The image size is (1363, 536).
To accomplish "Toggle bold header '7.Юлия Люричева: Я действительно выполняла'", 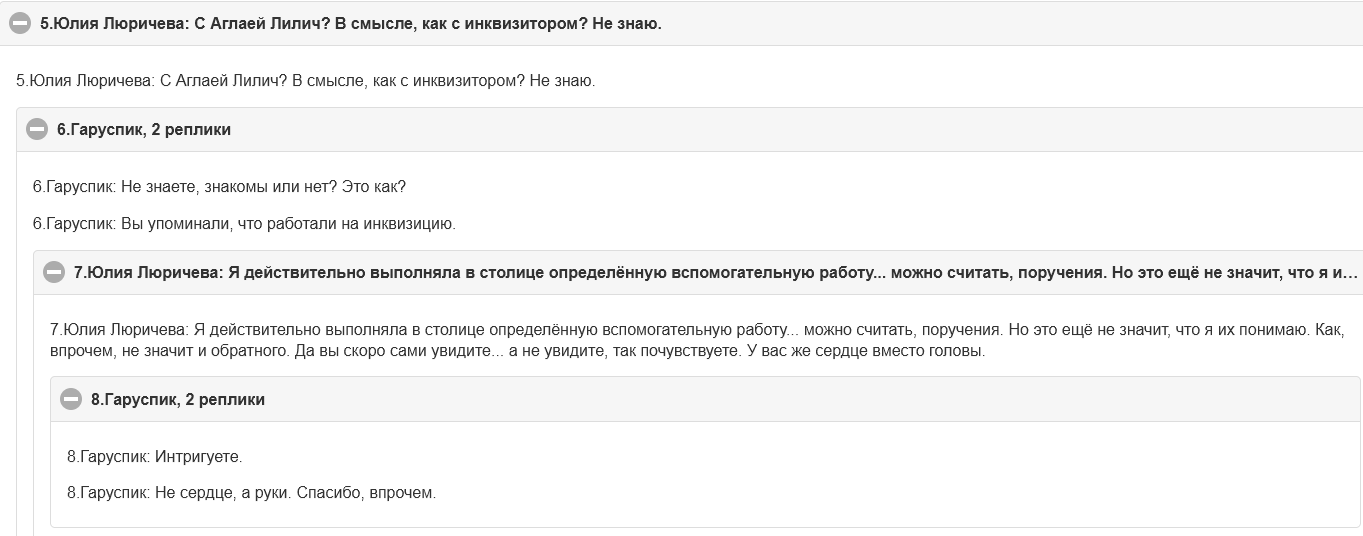I will tap(716, 272).
